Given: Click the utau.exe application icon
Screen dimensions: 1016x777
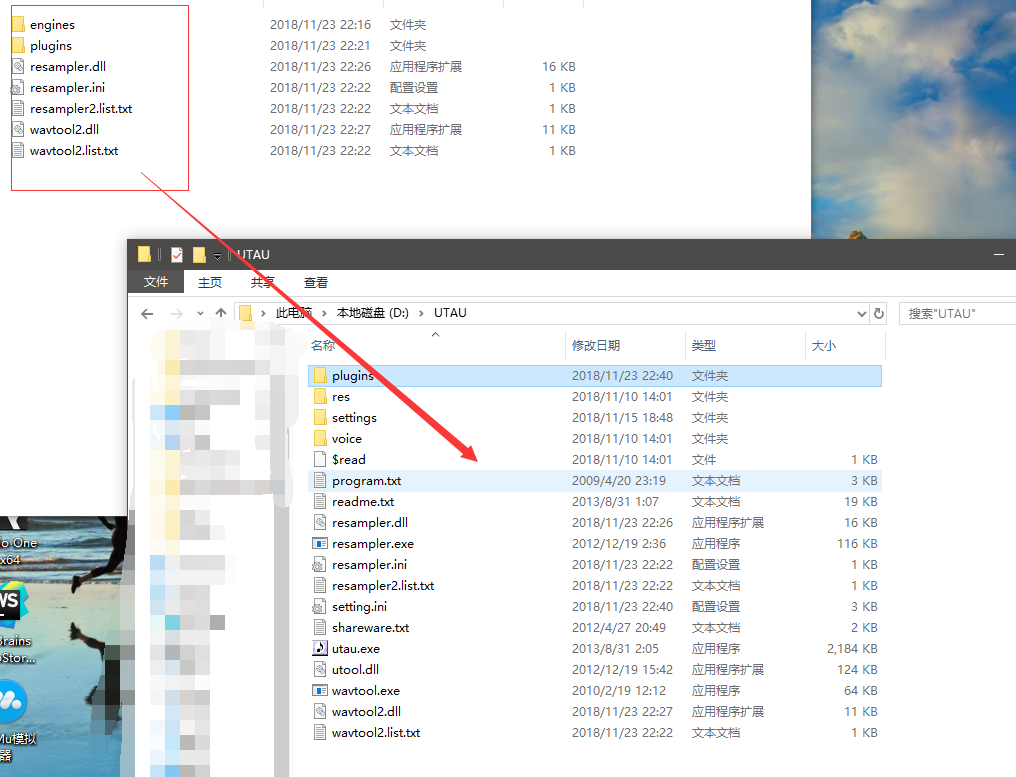Looking at the screenshot, I should point(319,649).
